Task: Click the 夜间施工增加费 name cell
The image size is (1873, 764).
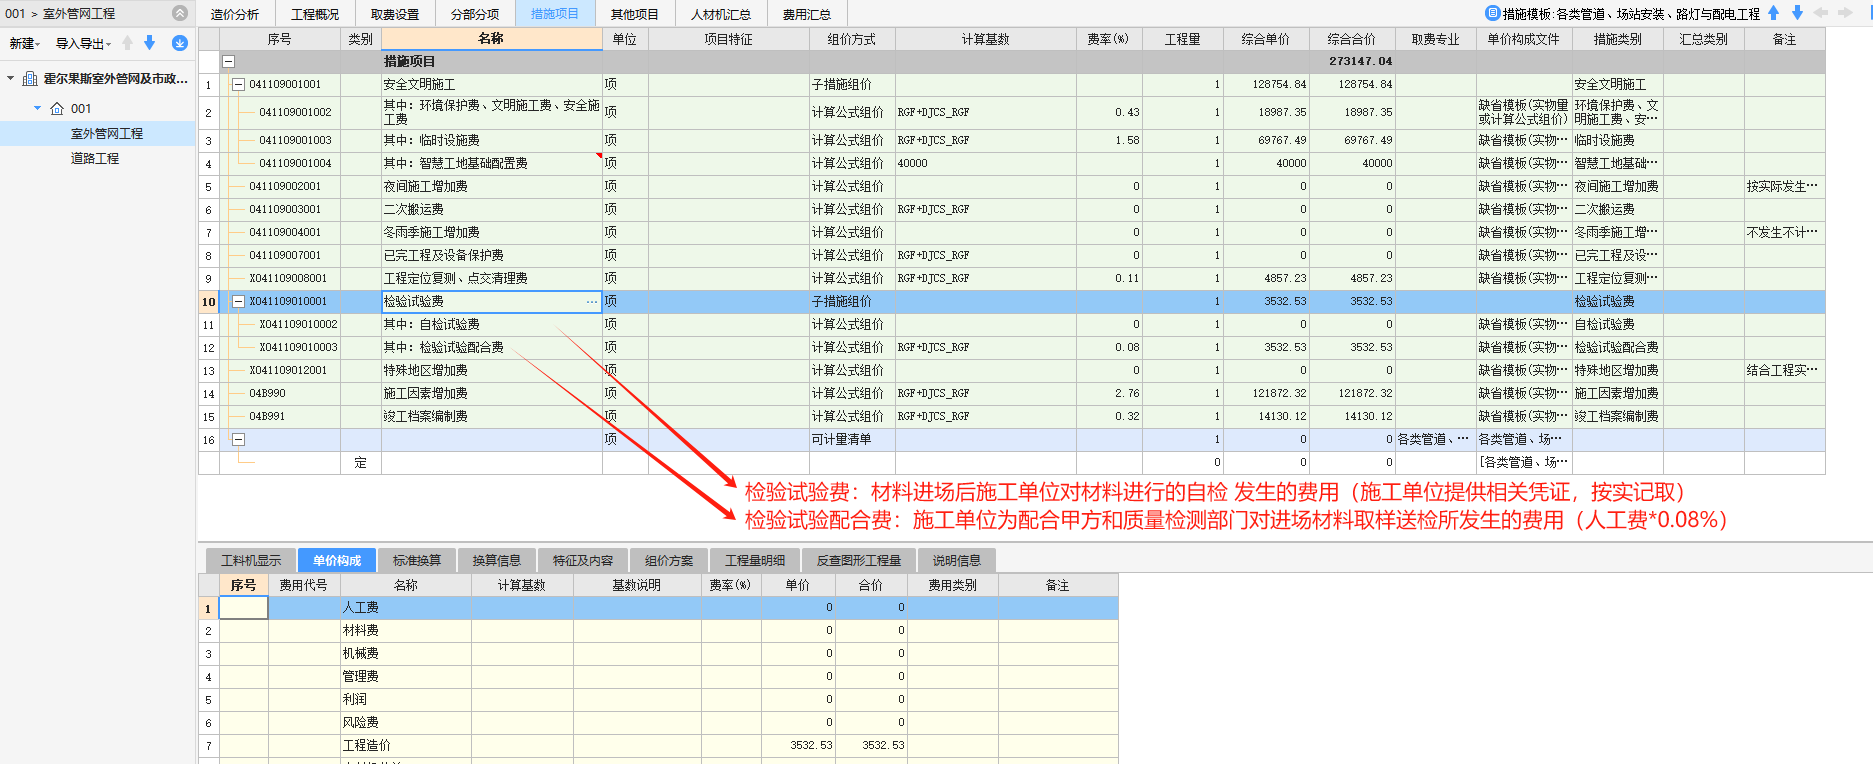Action: 491,186
